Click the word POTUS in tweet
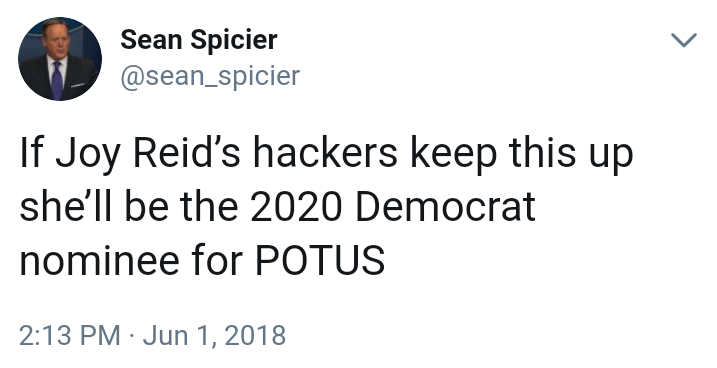The height and width of the screenshot is (368, 717). click(320, 261)
